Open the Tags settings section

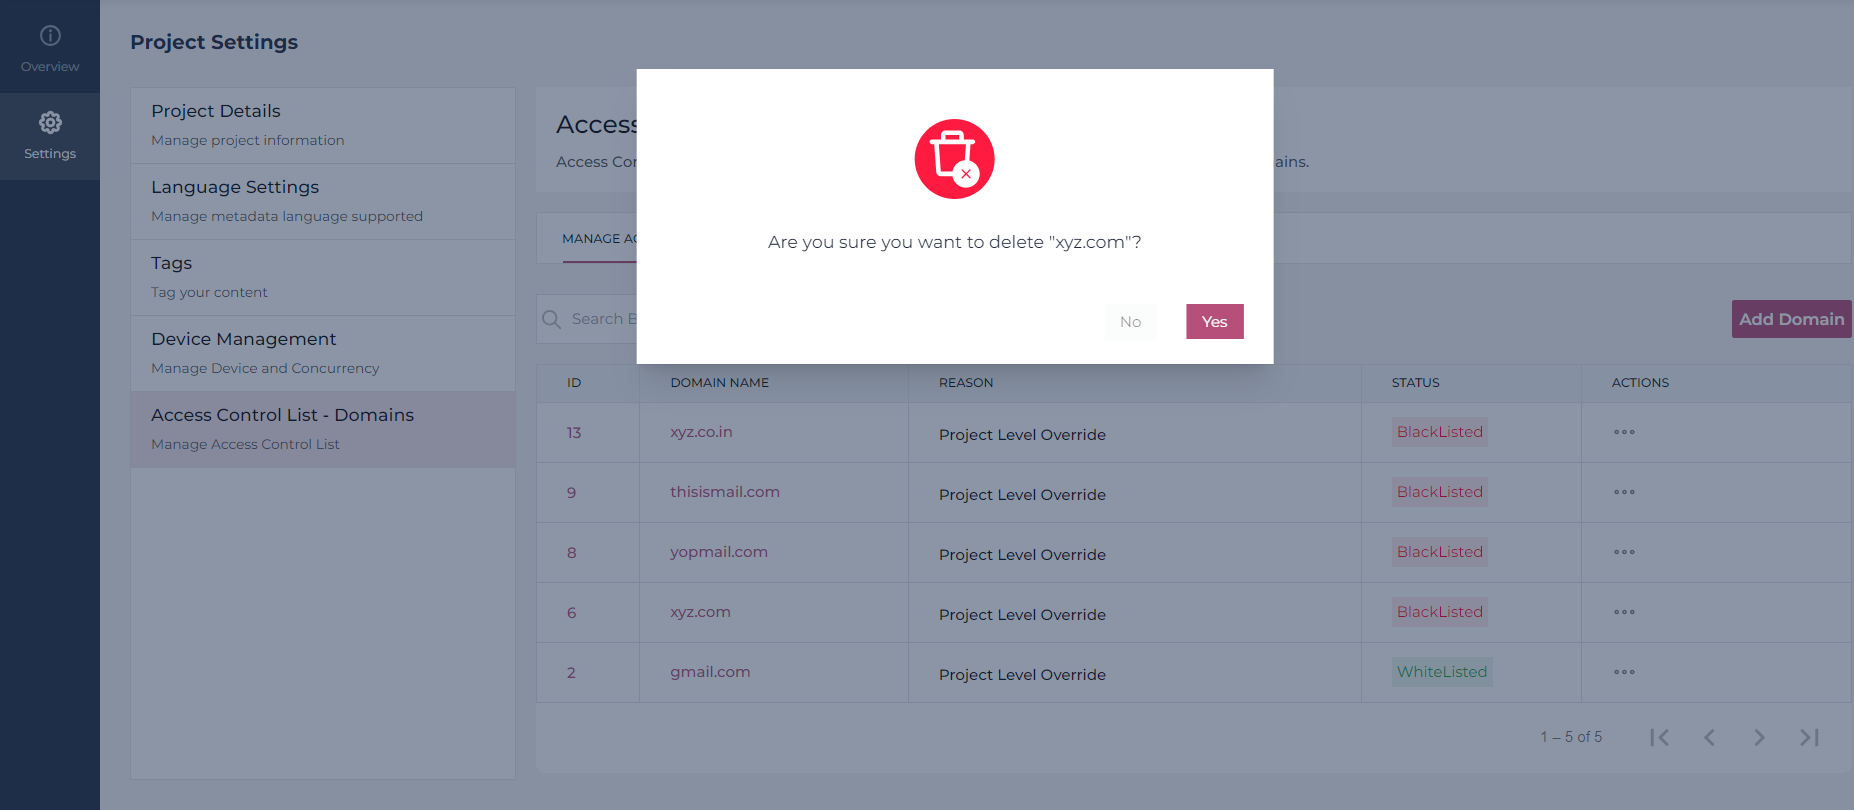coord(323,277)
